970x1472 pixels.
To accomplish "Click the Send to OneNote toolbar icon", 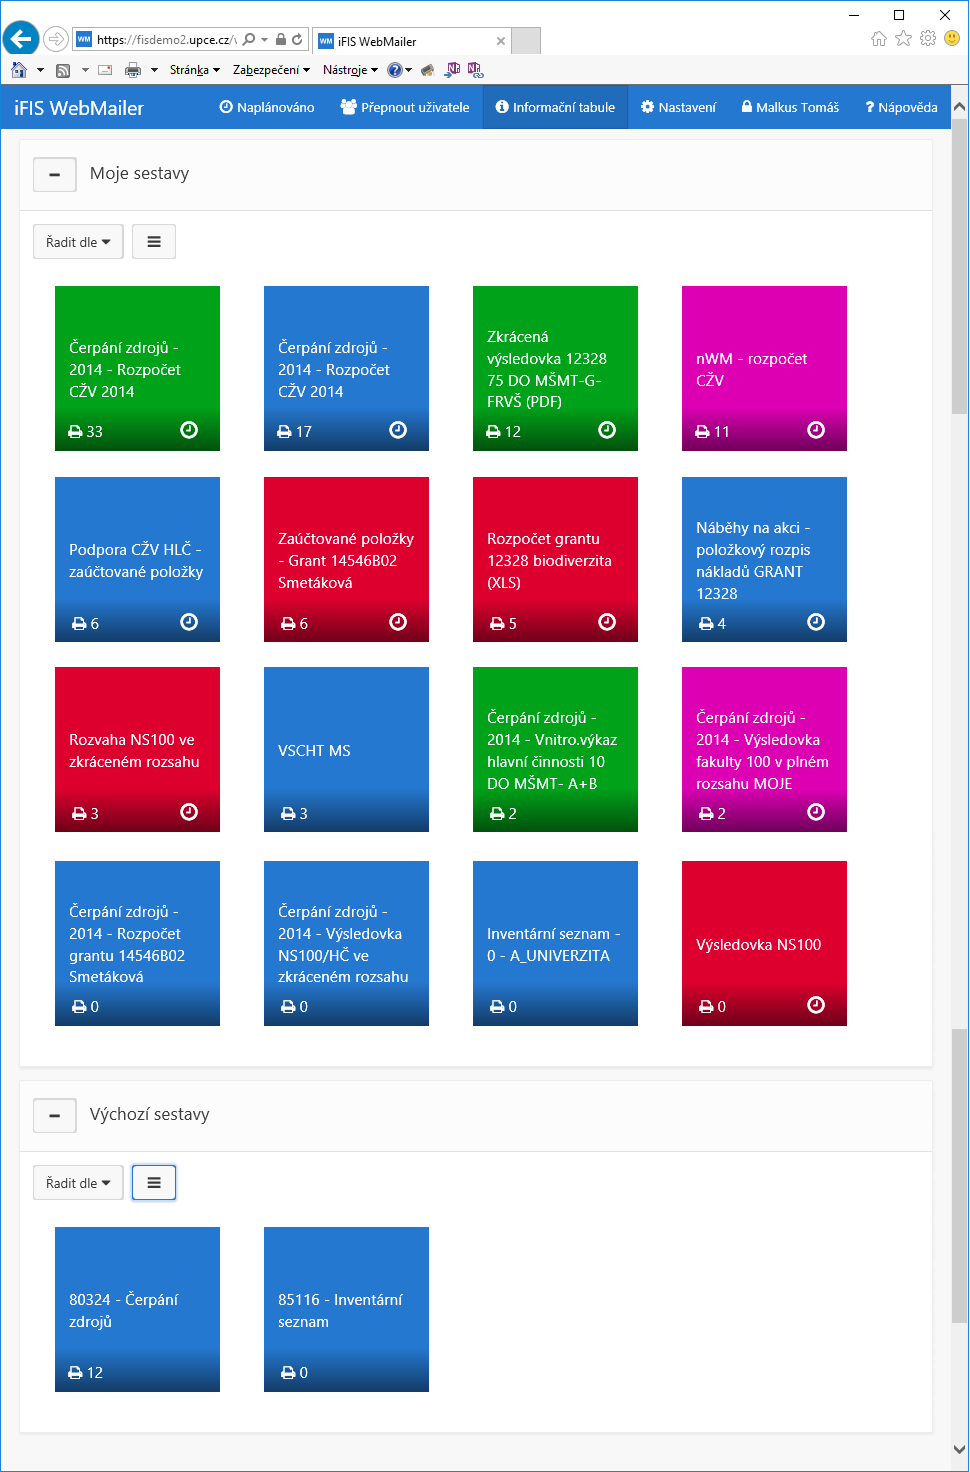I will tap(453, 69).
